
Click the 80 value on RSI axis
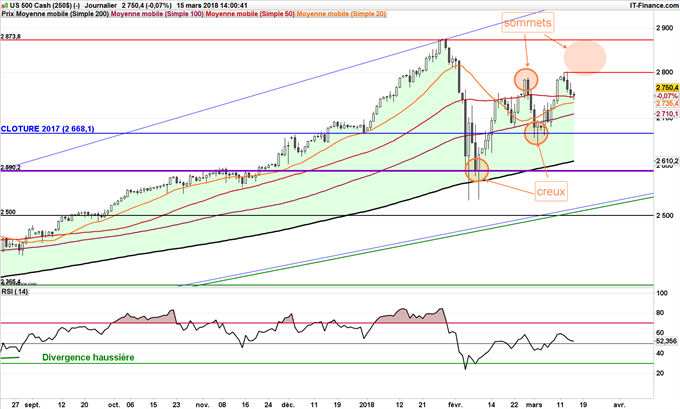(660, 313)
